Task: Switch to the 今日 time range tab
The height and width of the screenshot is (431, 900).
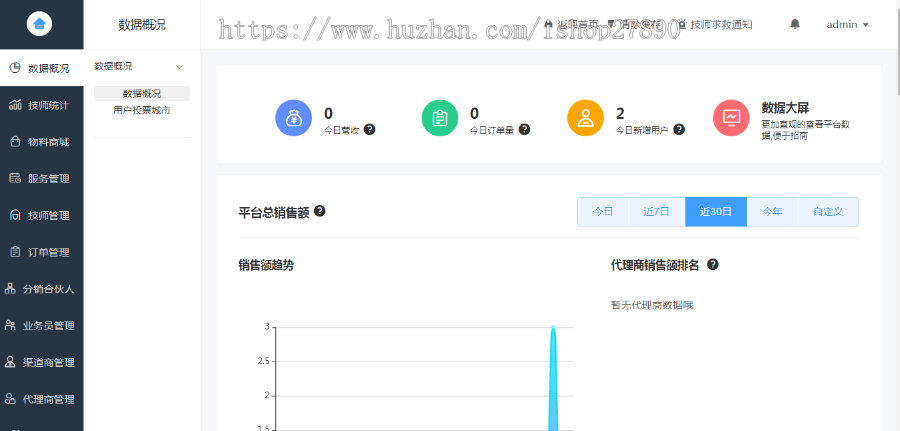Action: (603, 212)
